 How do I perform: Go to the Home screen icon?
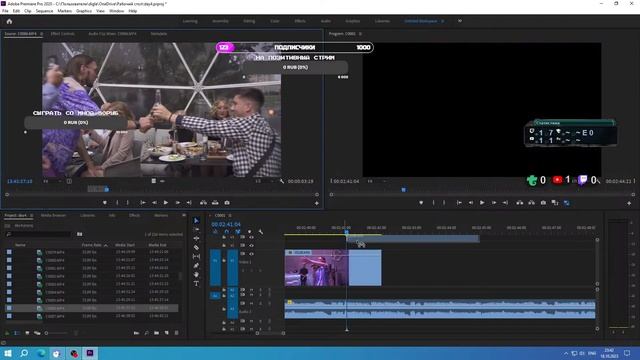tap(9, 21)
